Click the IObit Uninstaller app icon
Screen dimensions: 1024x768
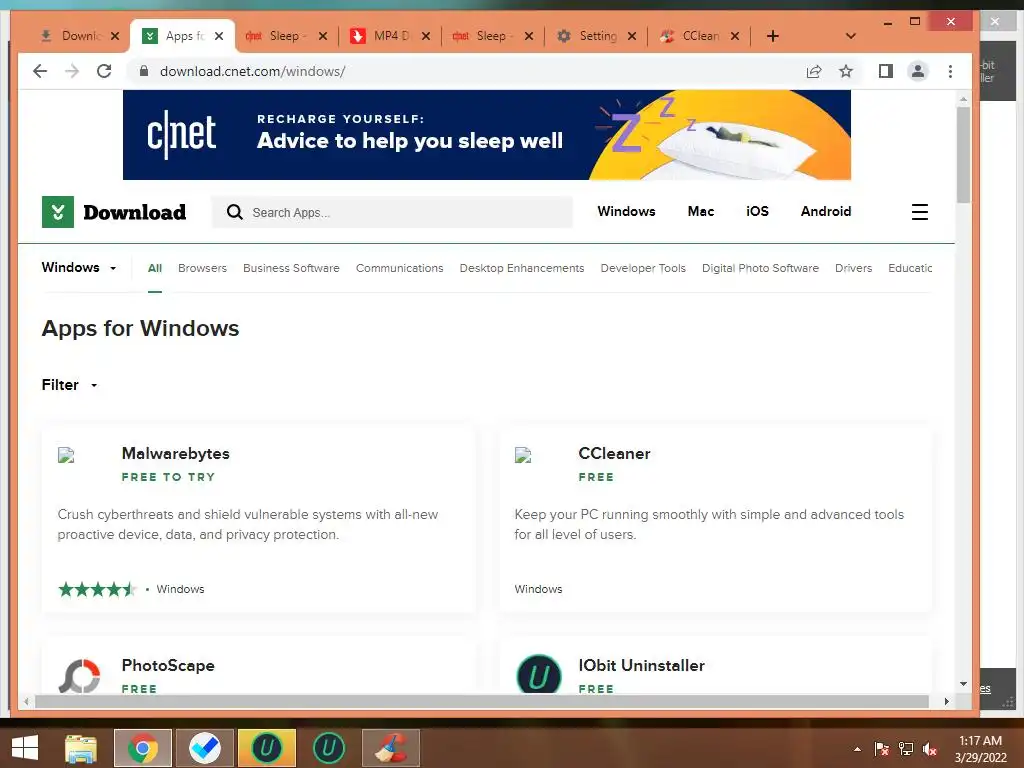[539, 675]
